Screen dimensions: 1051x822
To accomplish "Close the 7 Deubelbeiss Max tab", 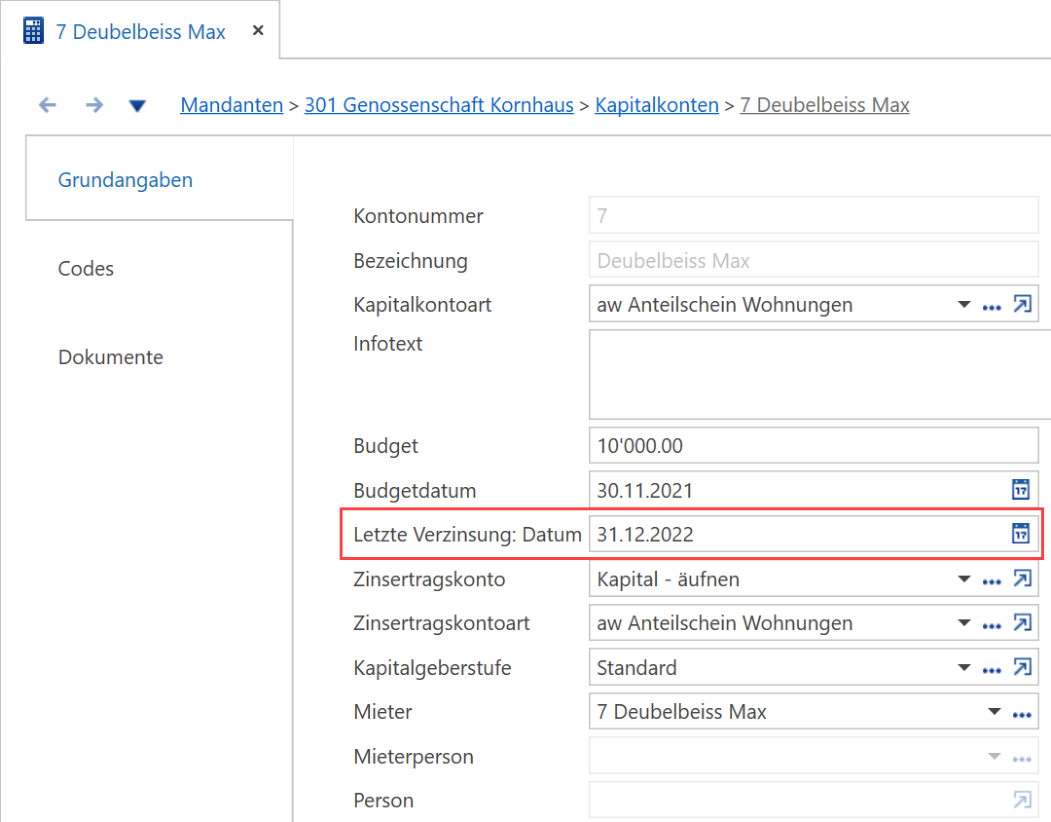I will 258,30.
